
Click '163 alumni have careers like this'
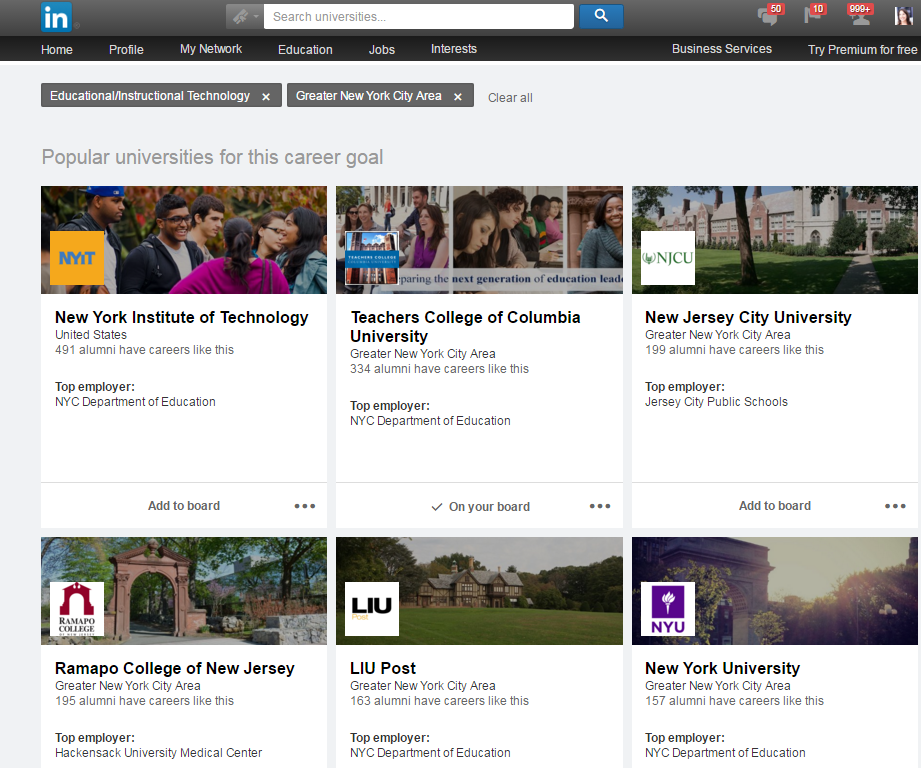439,701
